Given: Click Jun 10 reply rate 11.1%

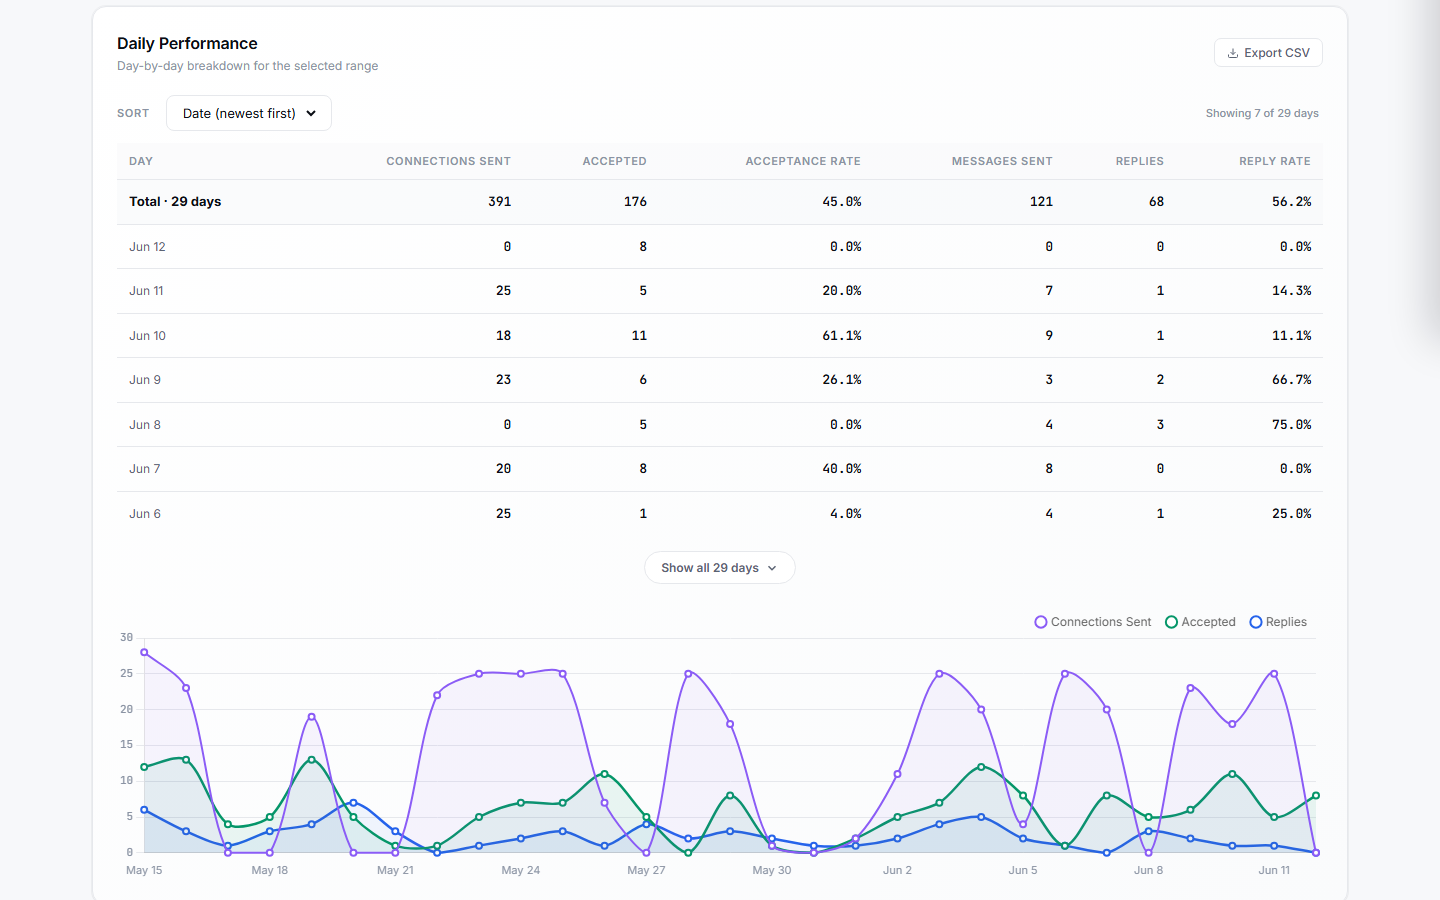Looking at the screenshot, I should pos(1292,336).
